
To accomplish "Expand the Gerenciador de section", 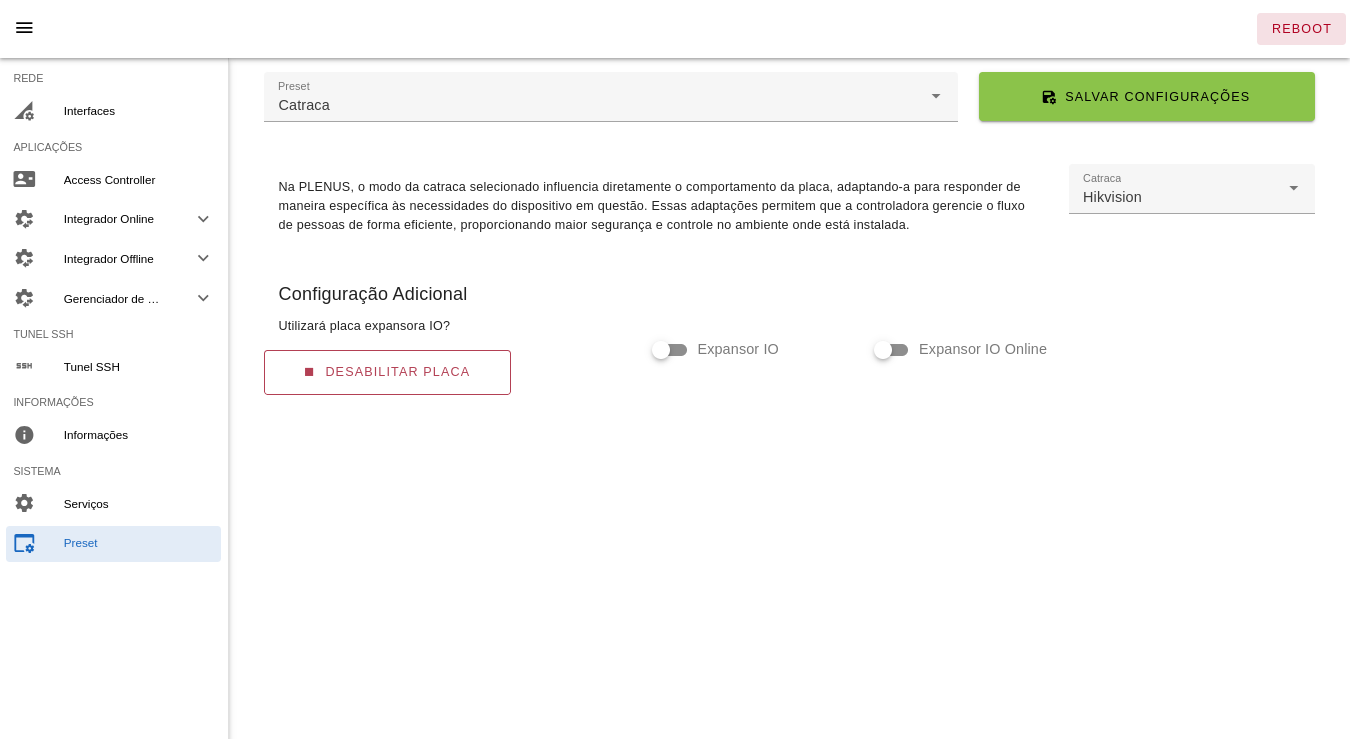I will [x=204, y=298].
